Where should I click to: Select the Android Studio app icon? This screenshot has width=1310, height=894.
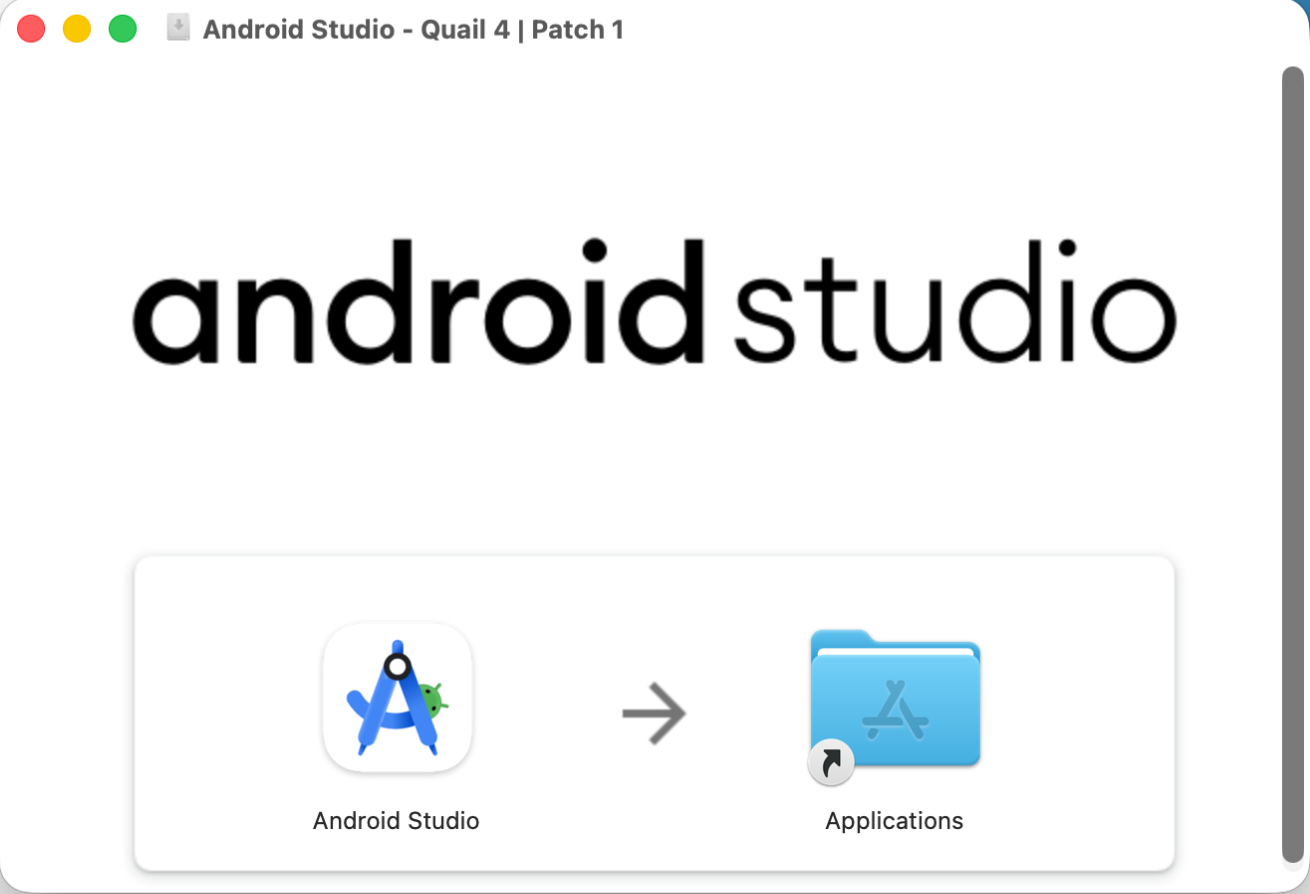pyautogui.click(x=397, y=697)
